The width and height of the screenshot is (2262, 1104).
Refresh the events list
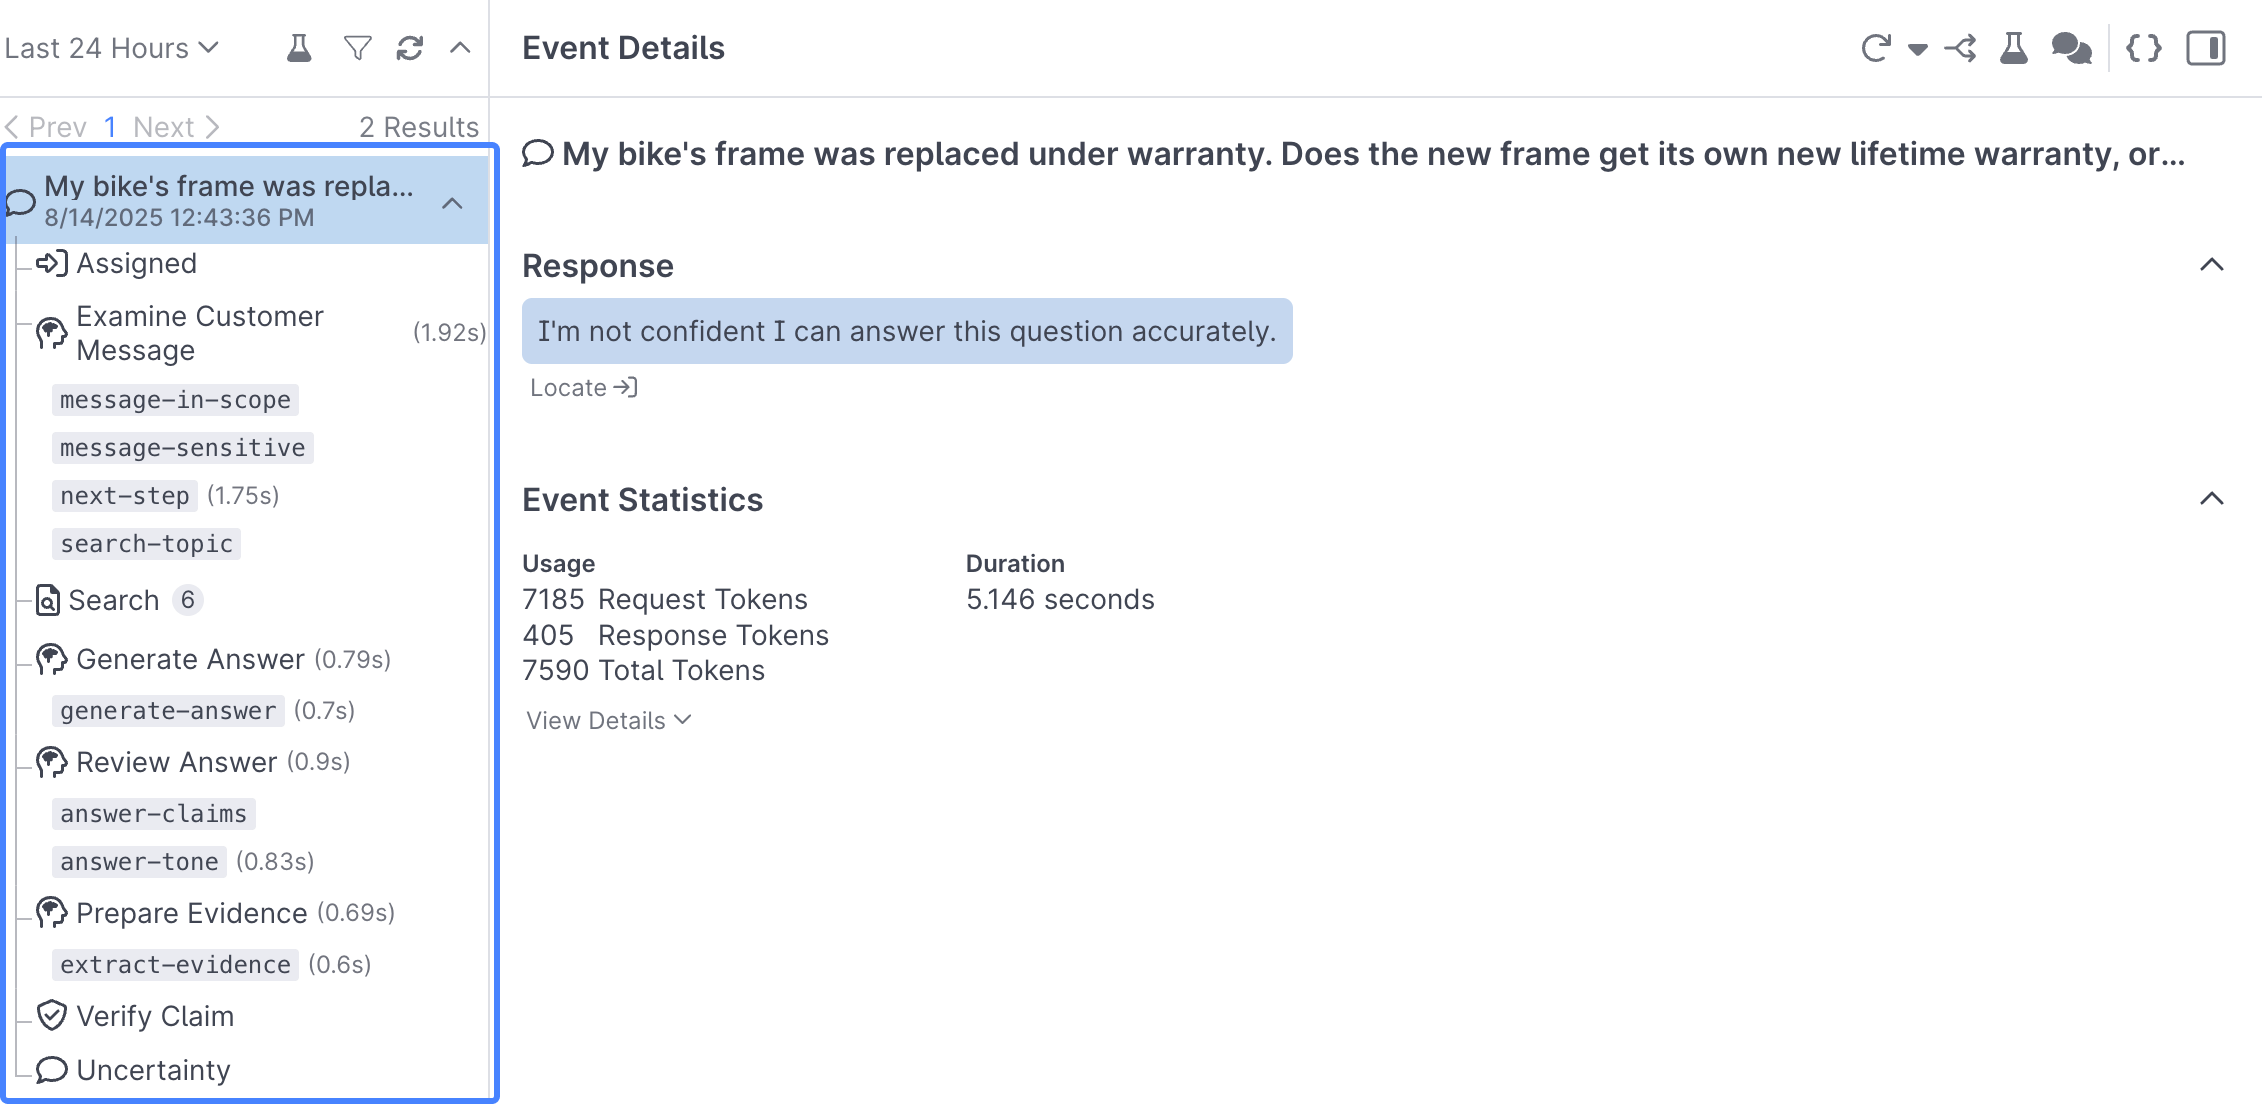click(410, 48)
